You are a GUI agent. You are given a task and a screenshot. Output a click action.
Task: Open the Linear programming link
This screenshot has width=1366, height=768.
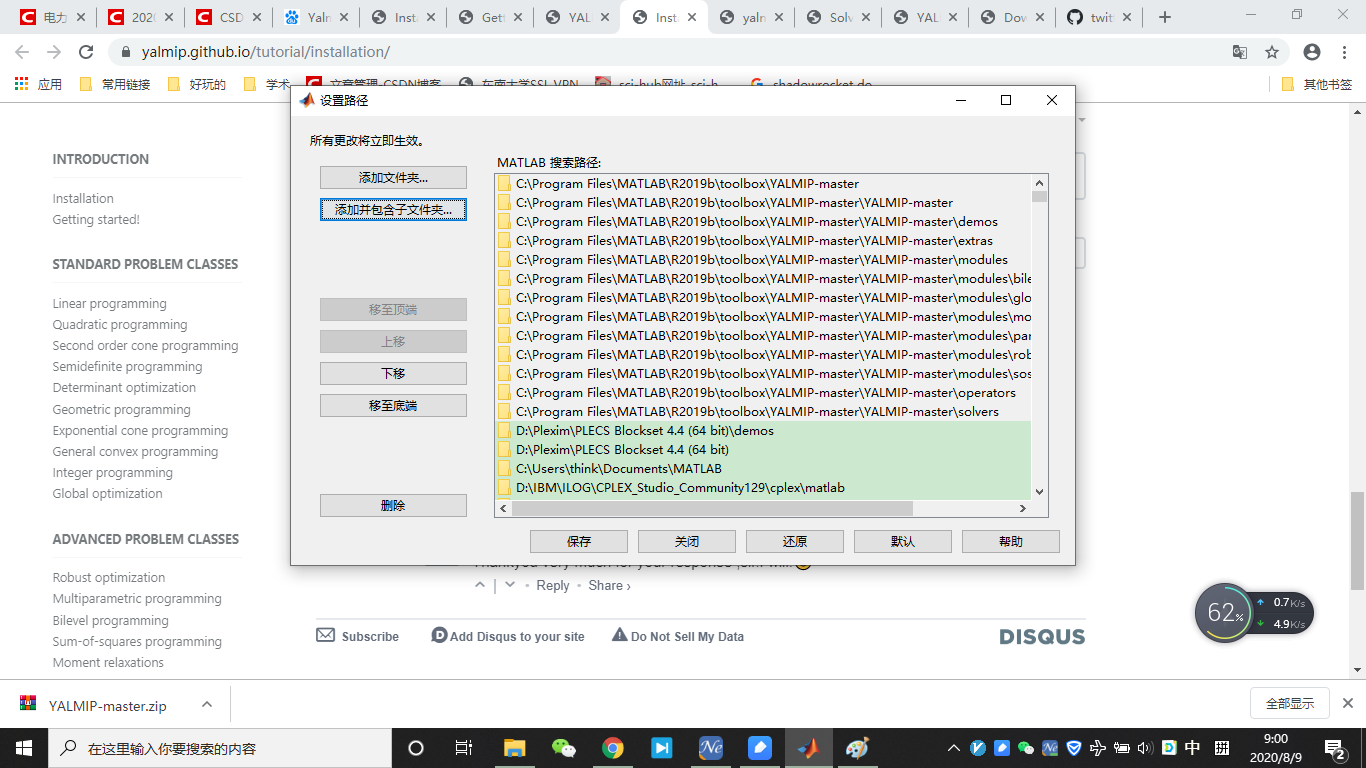[x=110, y=303]
